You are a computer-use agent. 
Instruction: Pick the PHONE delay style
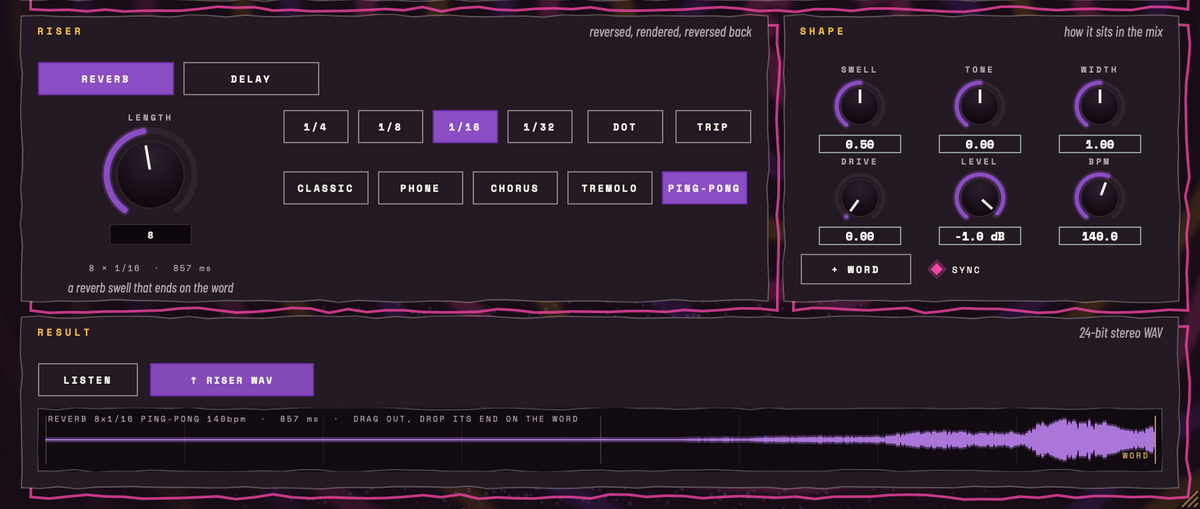(x=420, y=188)
